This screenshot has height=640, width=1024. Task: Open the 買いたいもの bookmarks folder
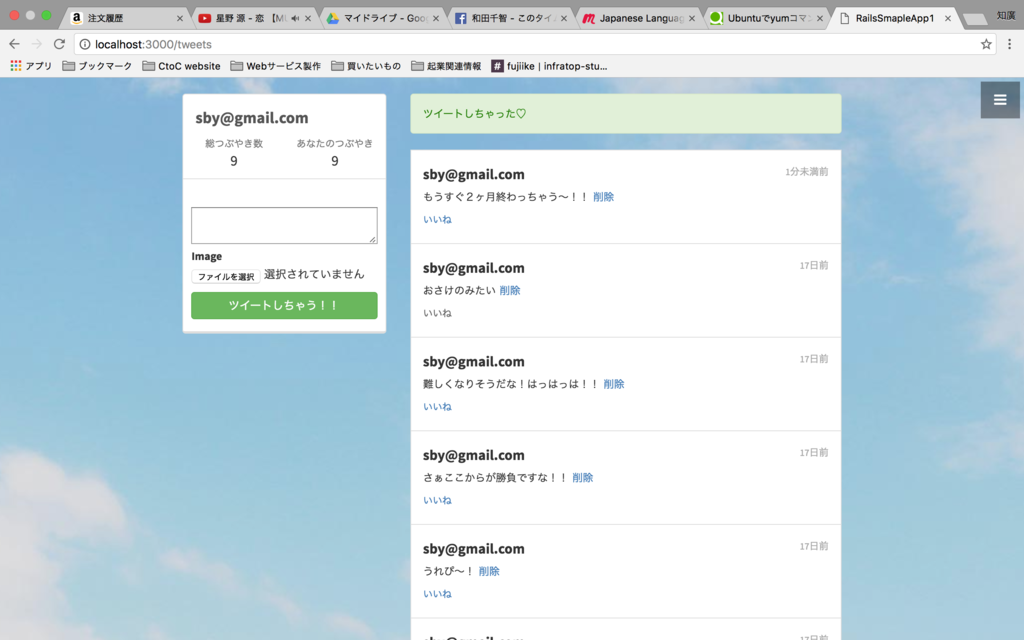(x=366, y=66)
